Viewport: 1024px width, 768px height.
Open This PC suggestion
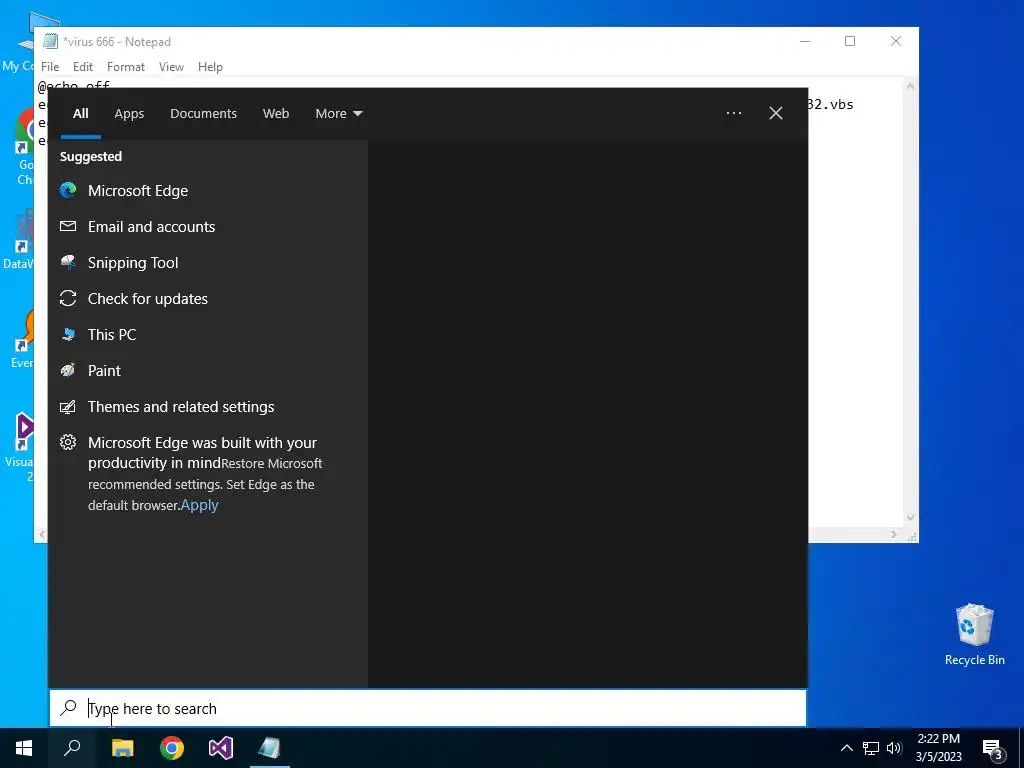click(x=208, y=334)
